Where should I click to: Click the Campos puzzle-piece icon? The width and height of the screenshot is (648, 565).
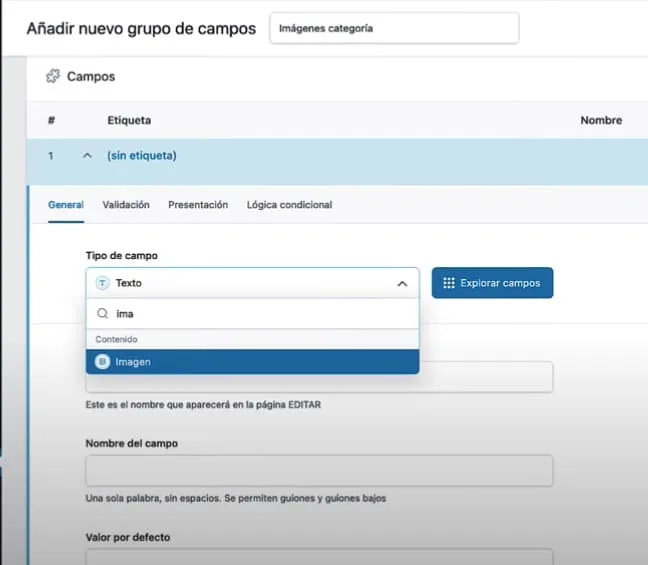click(53, 76)
